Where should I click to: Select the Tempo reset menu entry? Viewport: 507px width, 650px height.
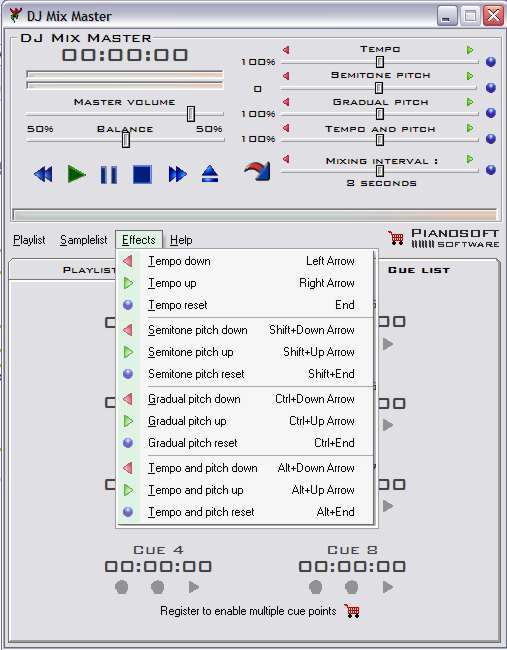(x=247, y=305)
